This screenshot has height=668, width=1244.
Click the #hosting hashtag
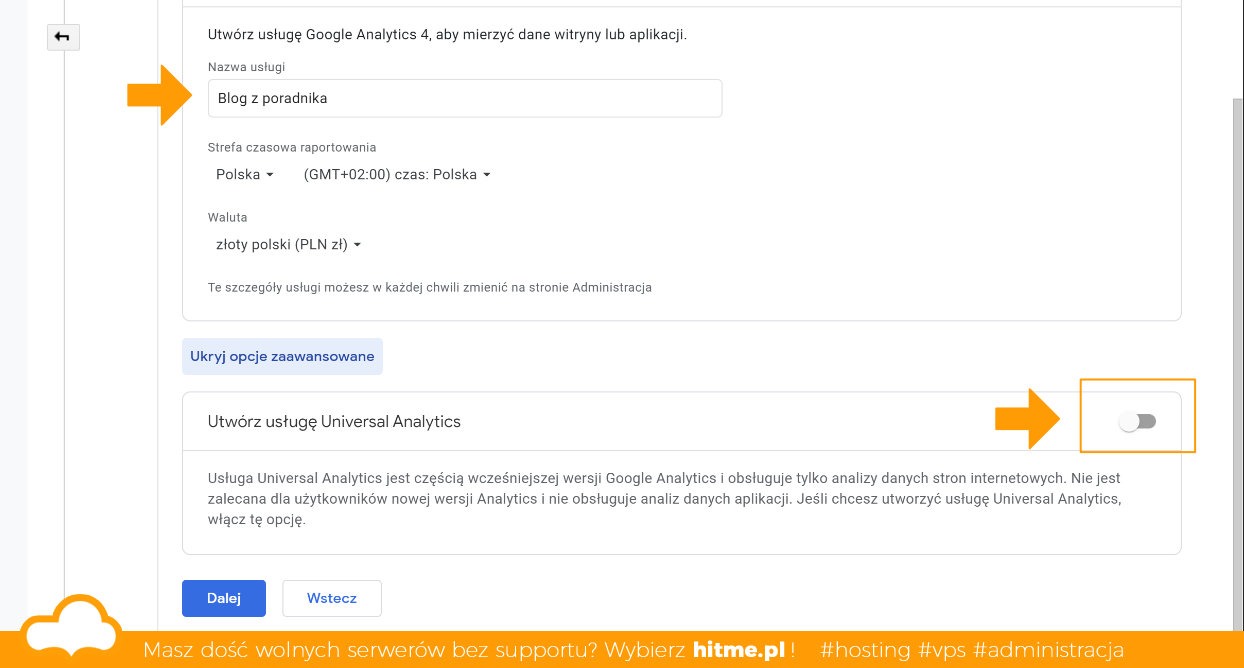point(865,650)
